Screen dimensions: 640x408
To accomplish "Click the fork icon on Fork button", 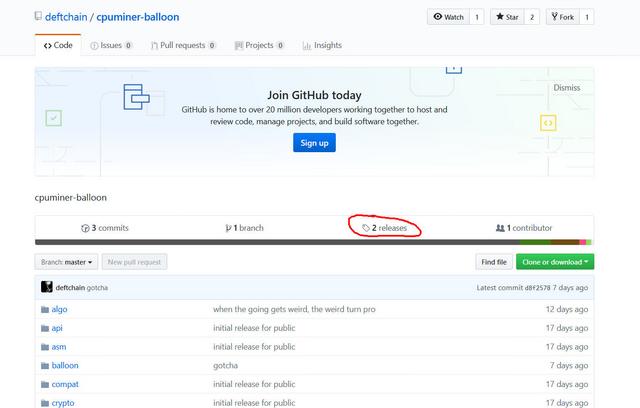I will point(554,16).
